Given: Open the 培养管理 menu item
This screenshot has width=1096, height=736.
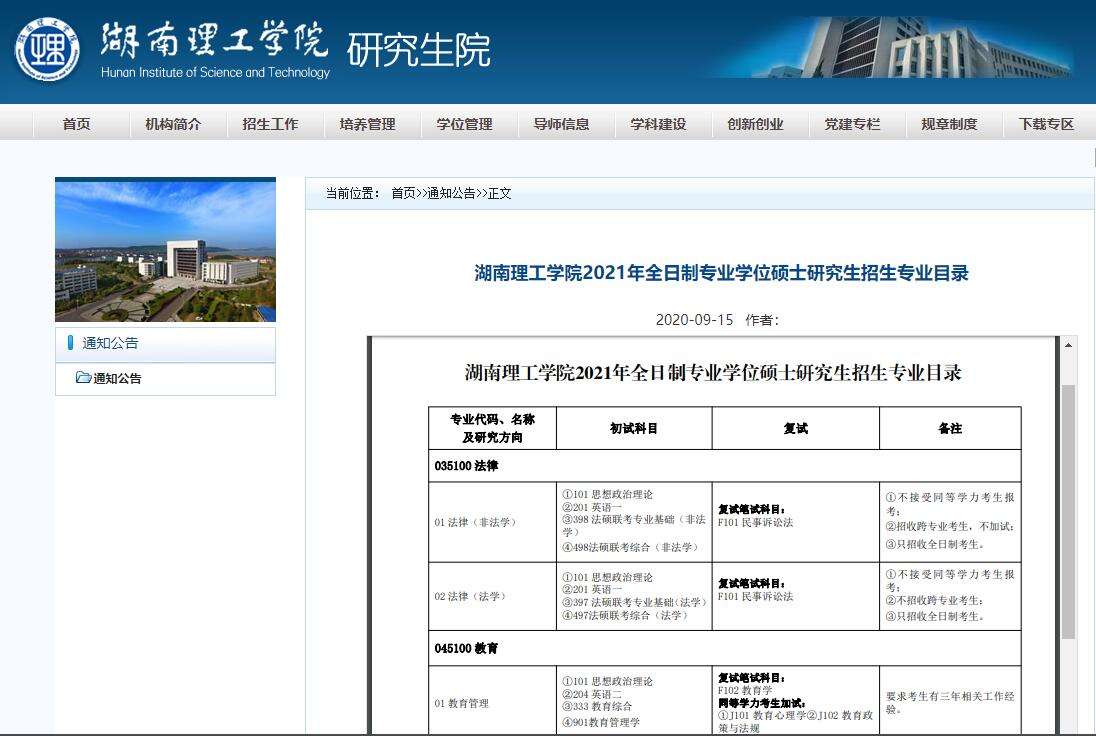Looking at the screenshot, I should click(x=368, y=123).
